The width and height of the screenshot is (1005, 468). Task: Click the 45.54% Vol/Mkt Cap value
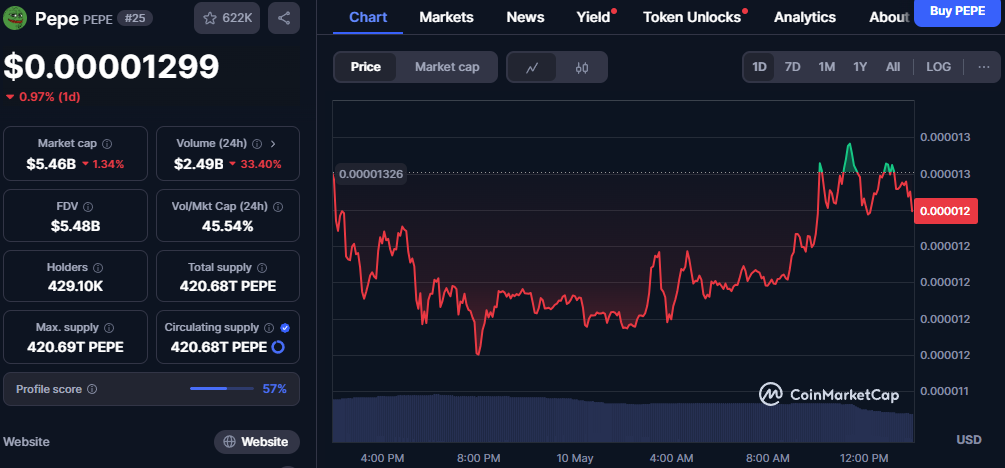pyautogui.click(x=228, y=226)
